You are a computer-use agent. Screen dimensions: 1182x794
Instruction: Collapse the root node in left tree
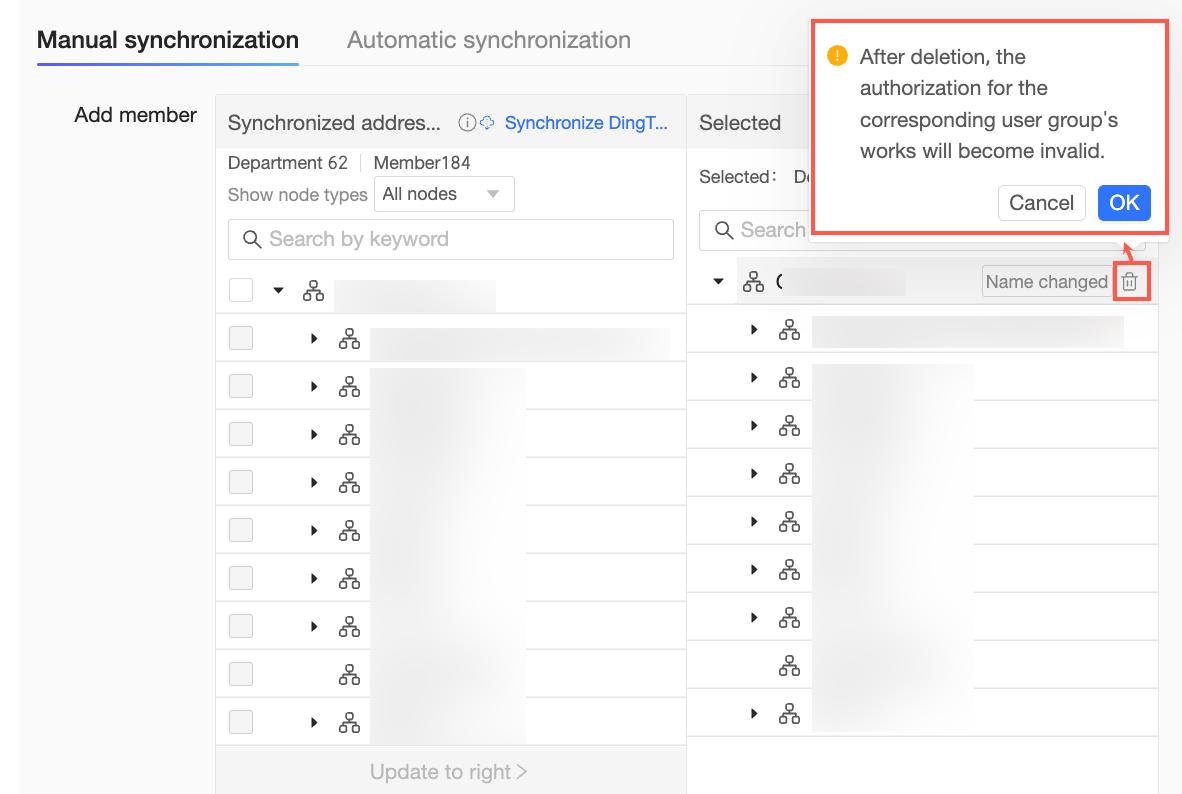279,291
